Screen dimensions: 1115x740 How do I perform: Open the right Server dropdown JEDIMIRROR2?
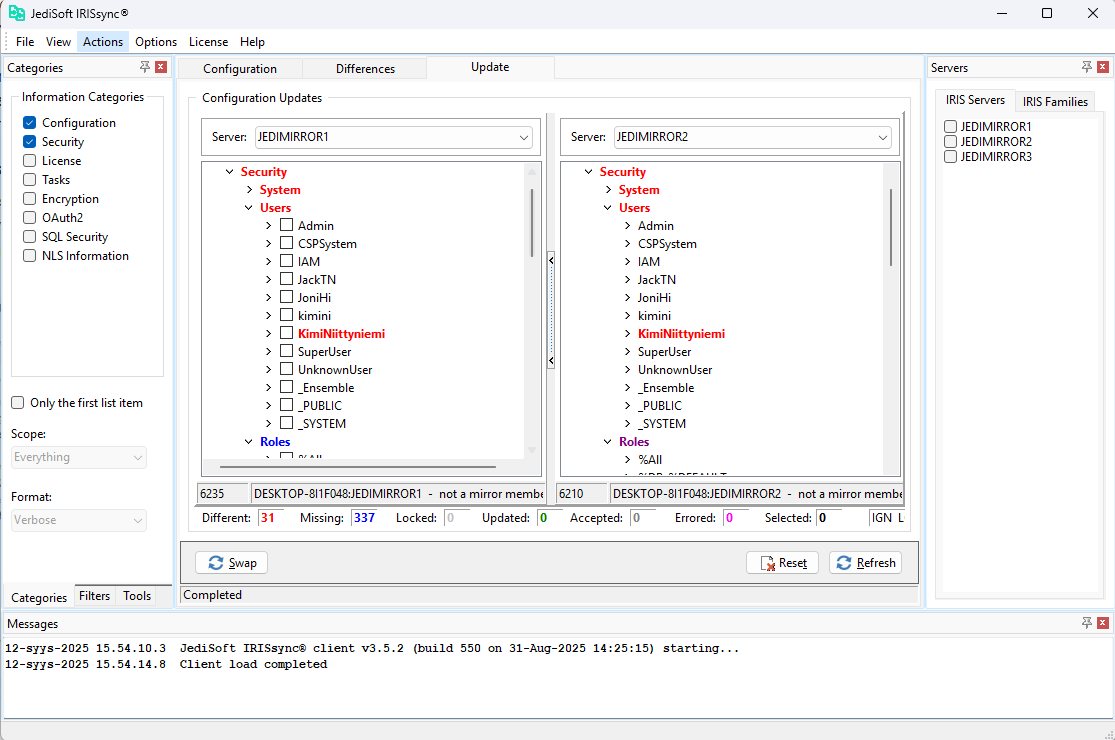753,137
